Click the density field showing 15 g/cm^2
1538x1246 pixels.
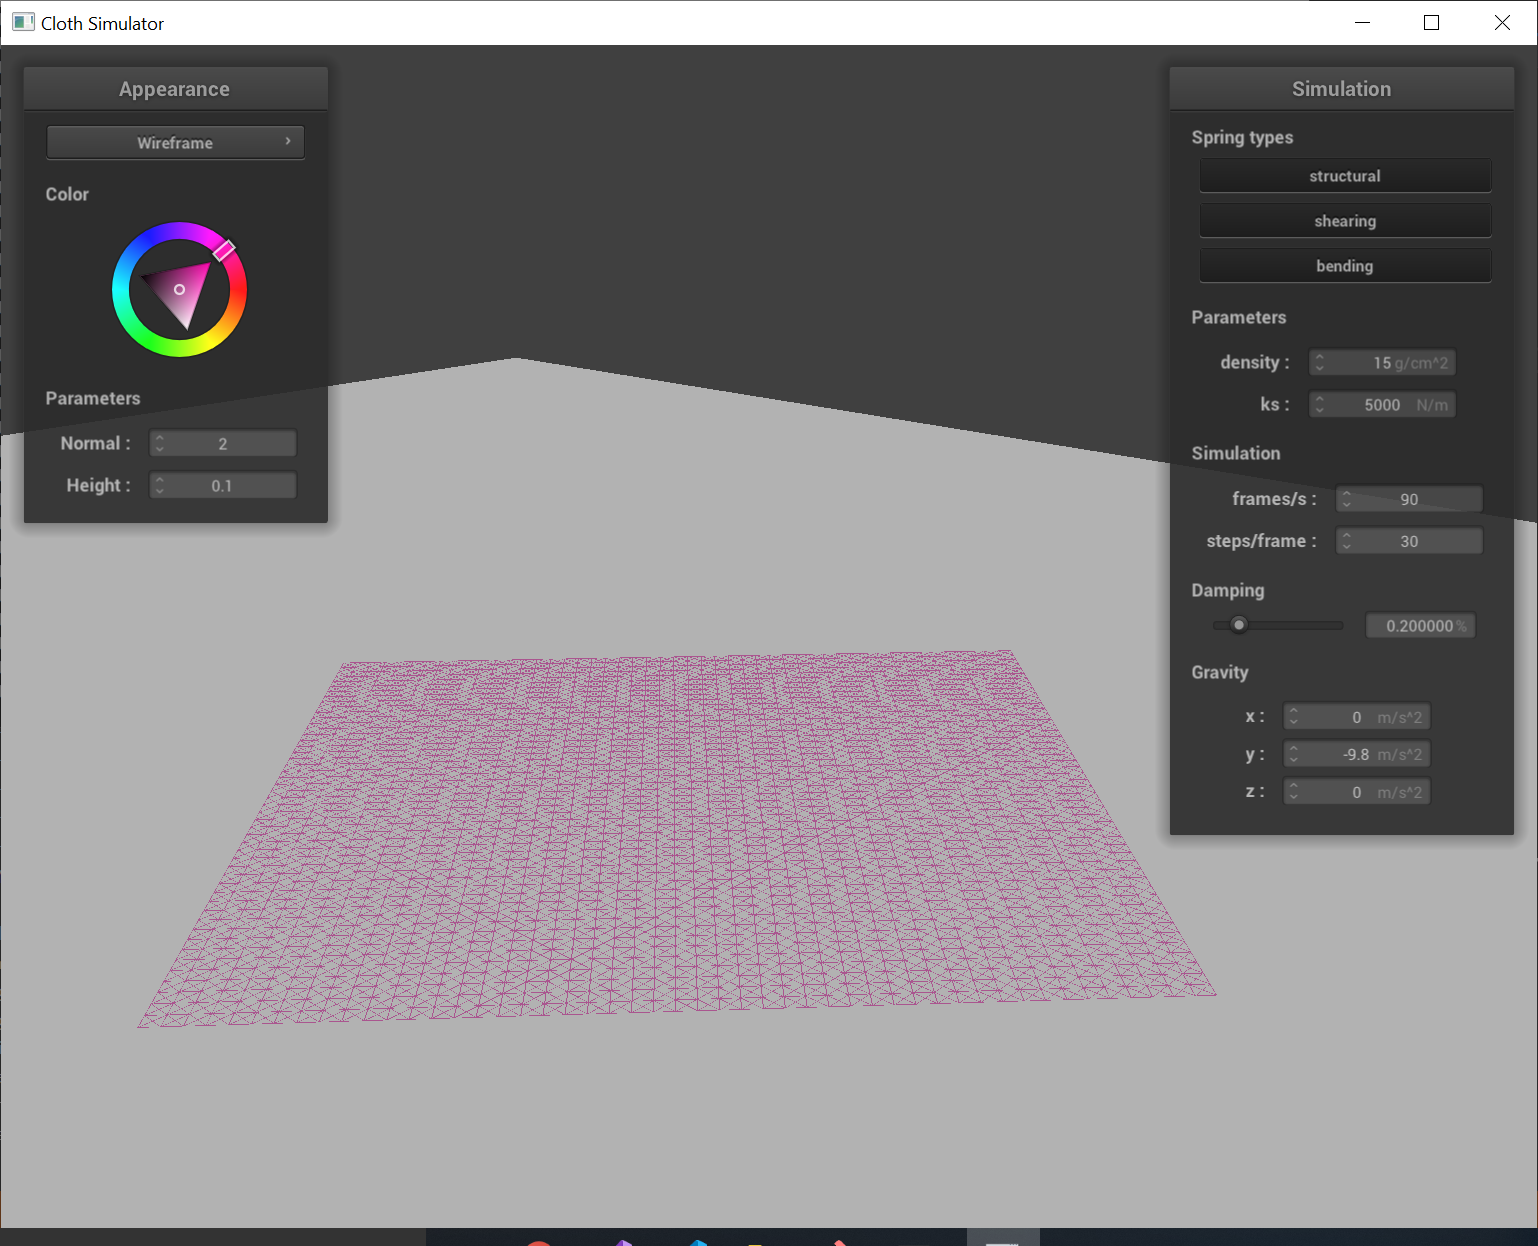[x=1382, y=362]
